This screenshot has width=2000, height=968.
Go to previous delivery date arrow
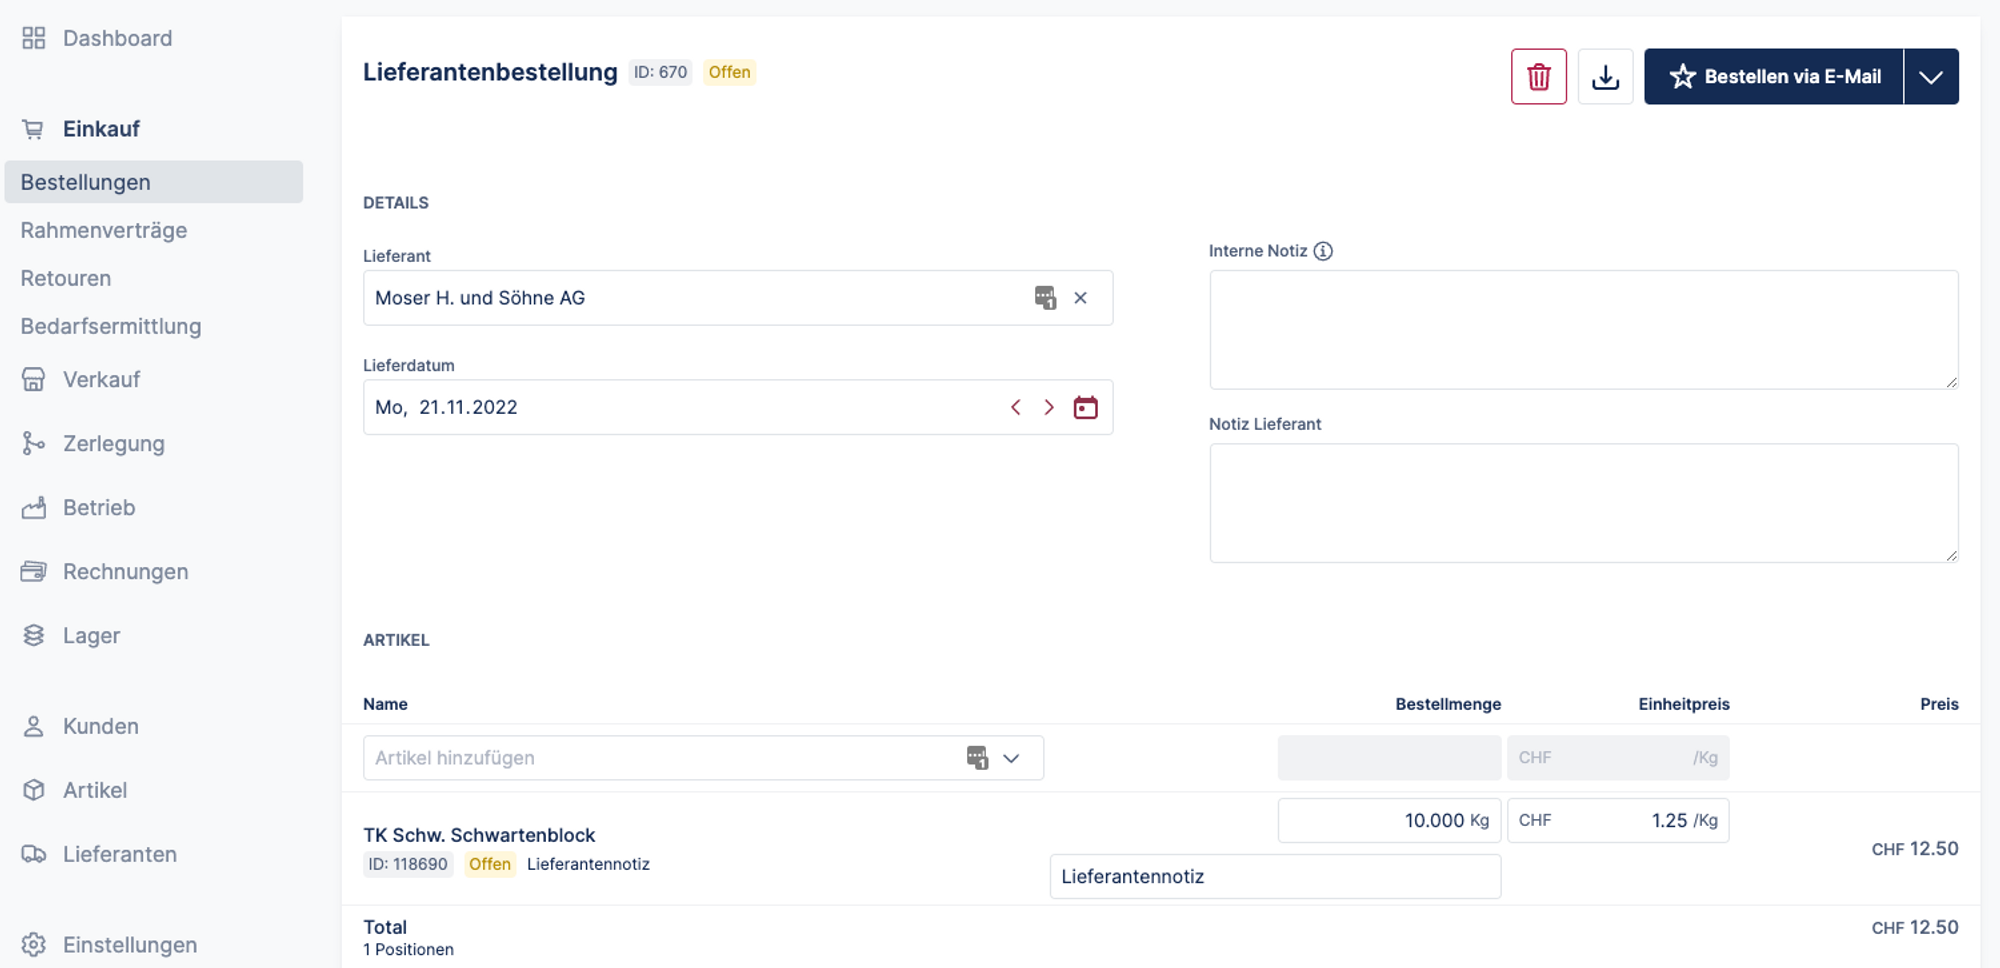tap(1016, 408)
